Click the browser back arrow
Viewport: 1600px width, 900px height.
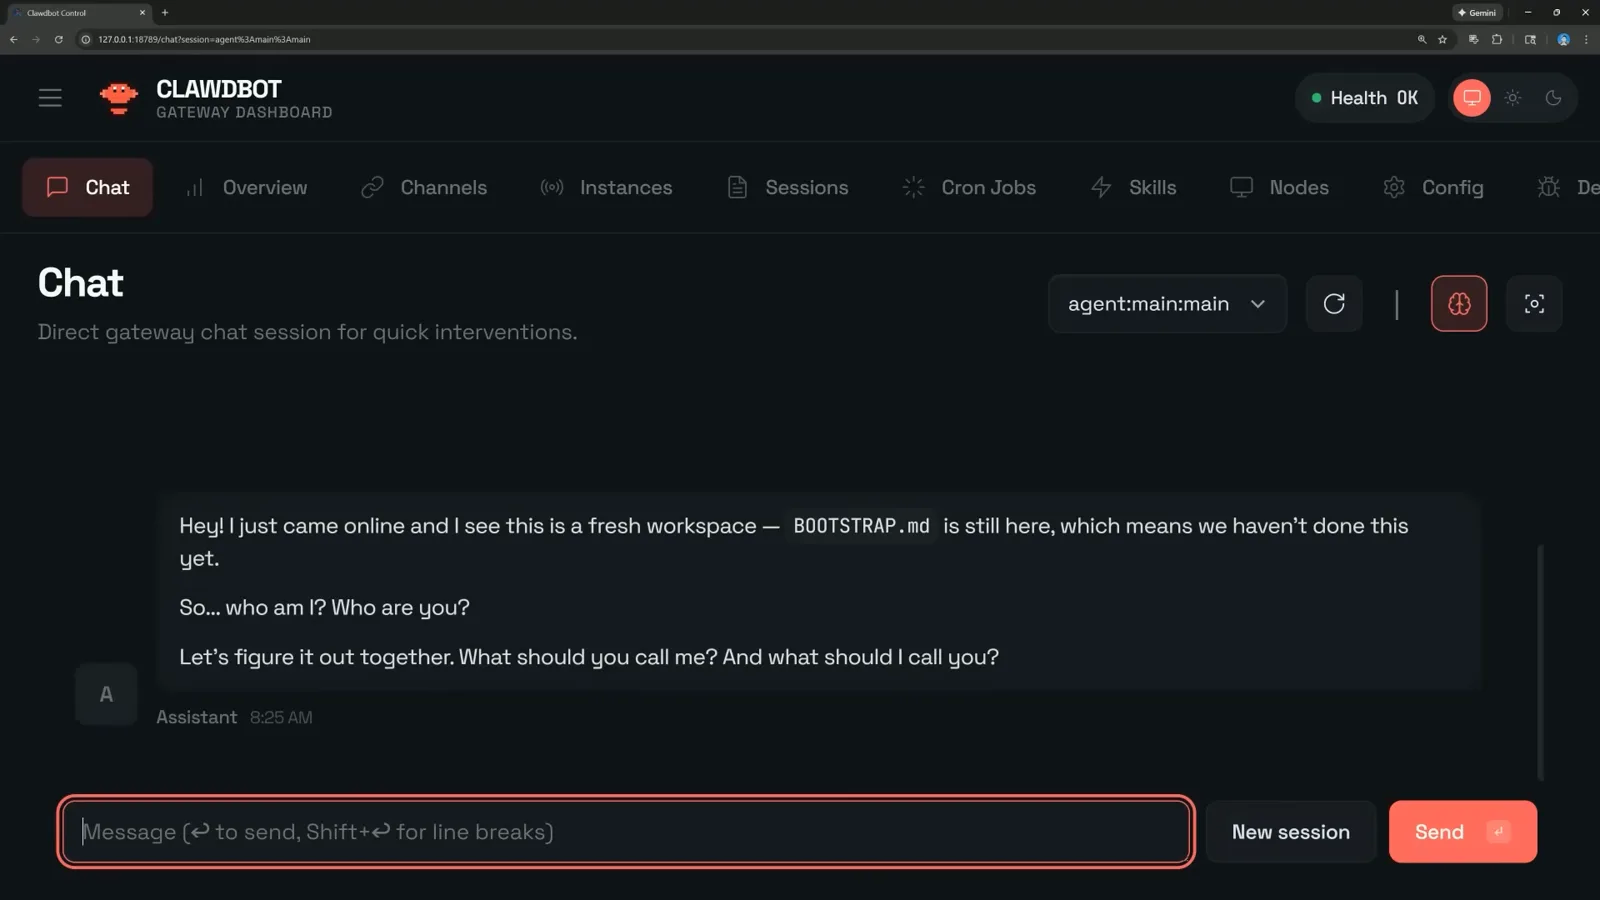click(13, 40)
